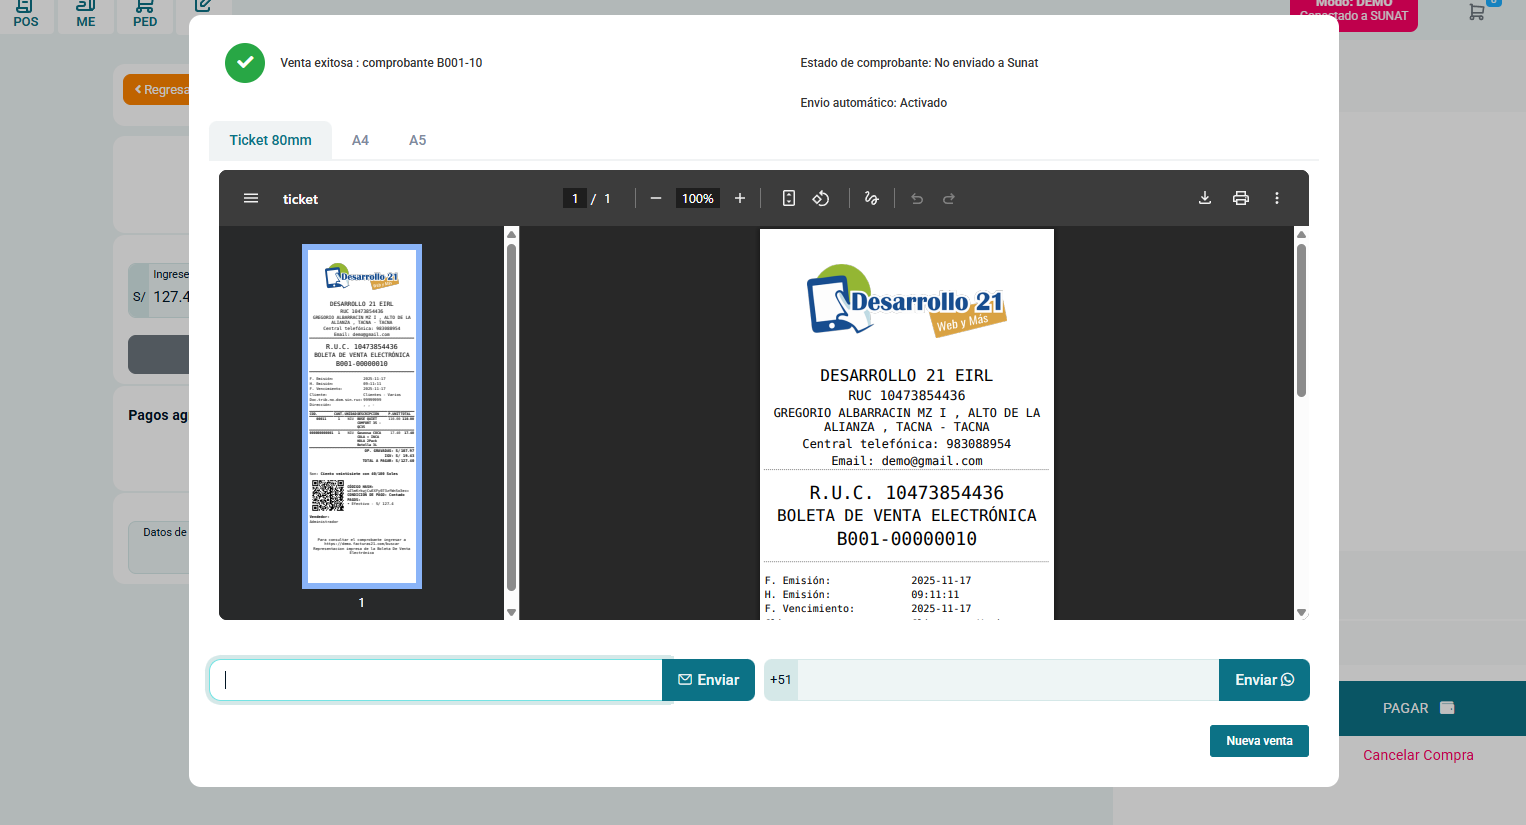Print the ticket using printer icon

click(1241, 198)
